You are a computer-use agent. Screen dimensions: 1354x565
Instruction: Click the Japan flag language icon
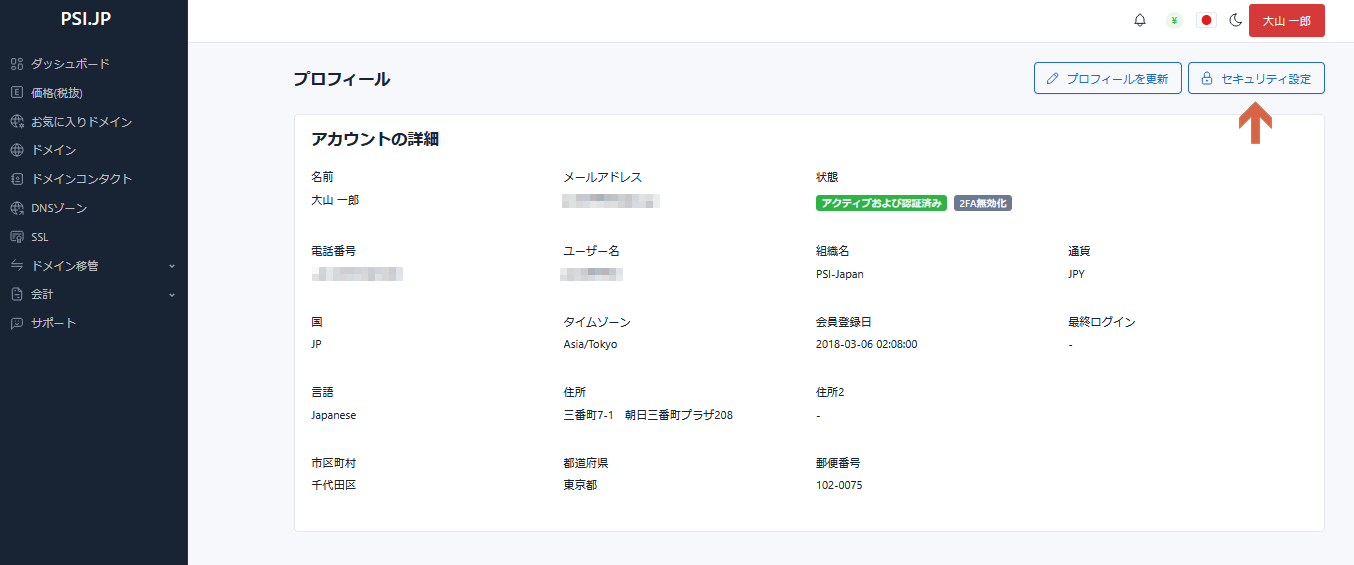tap(1206, 21)
